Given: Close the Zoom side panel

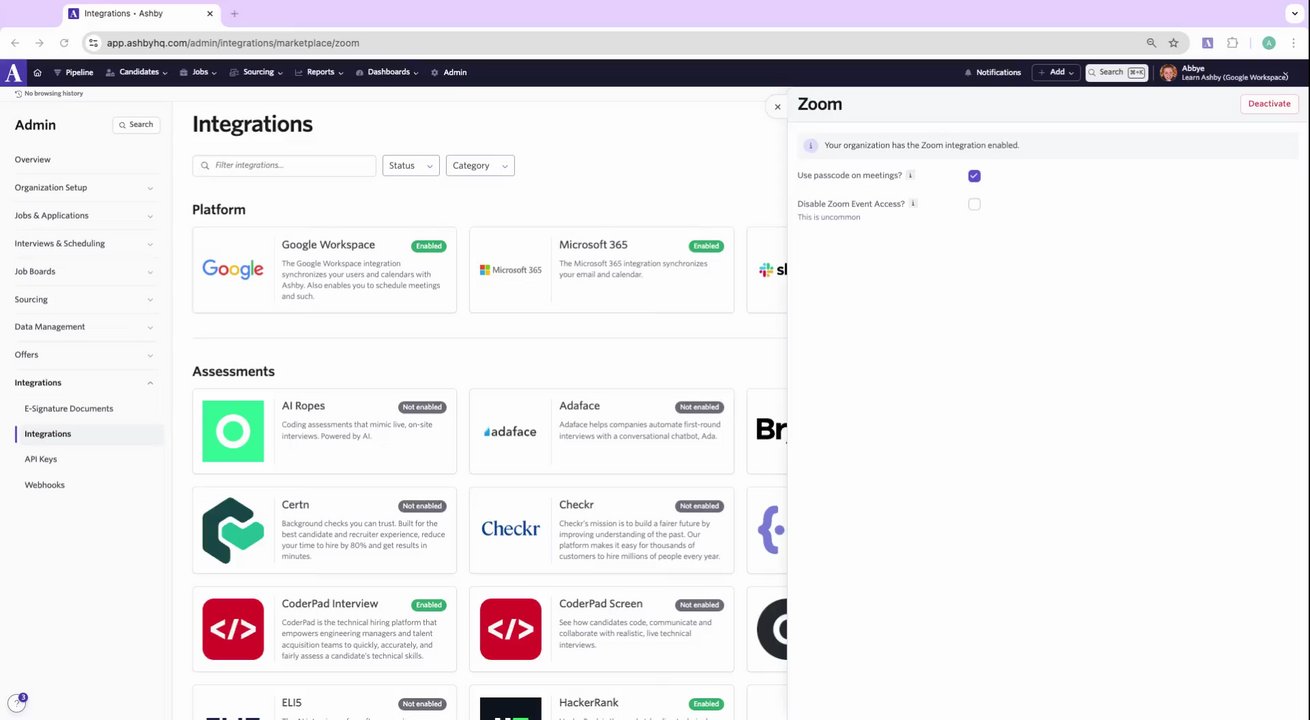Looking at the screenshot, I should (777, 106).
